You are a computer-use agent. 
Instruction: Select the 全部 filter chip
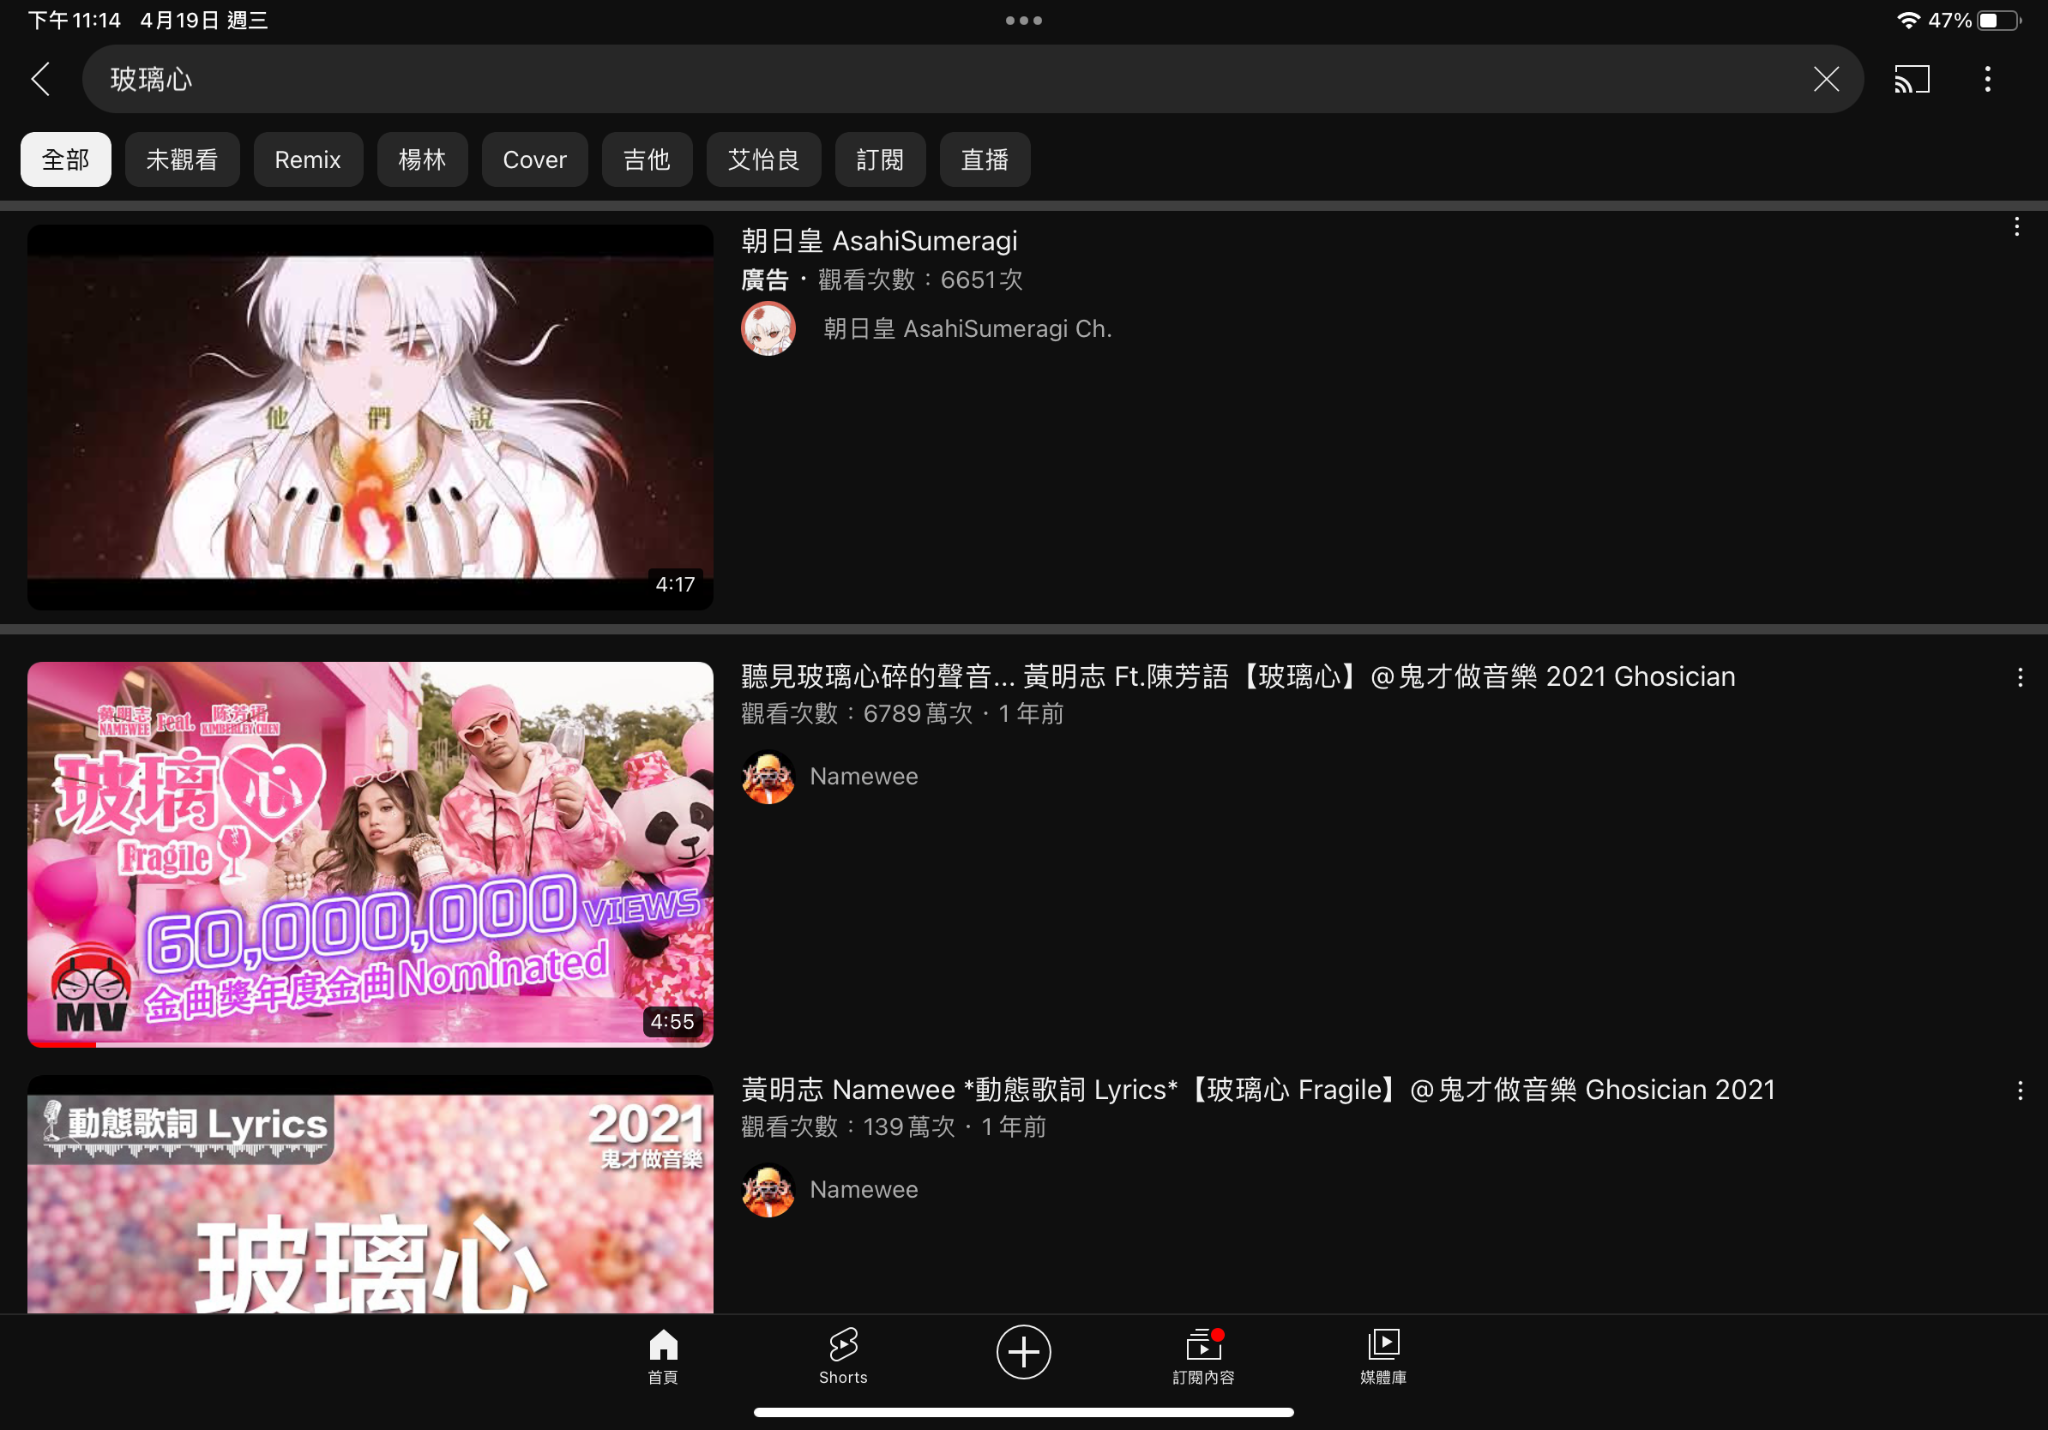(x=66, y=160)
